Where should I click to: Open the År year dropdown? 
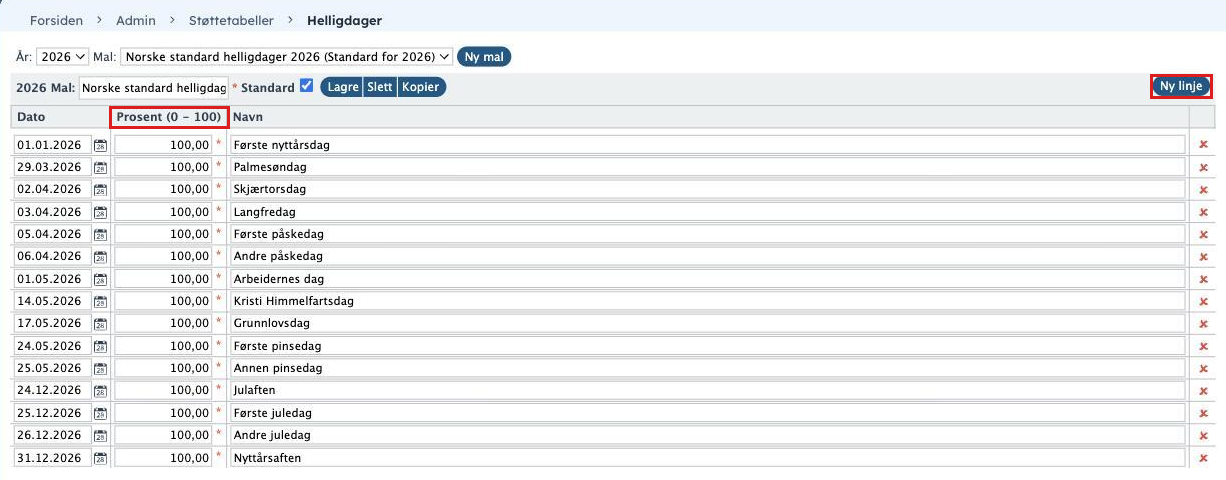[63, 57]
